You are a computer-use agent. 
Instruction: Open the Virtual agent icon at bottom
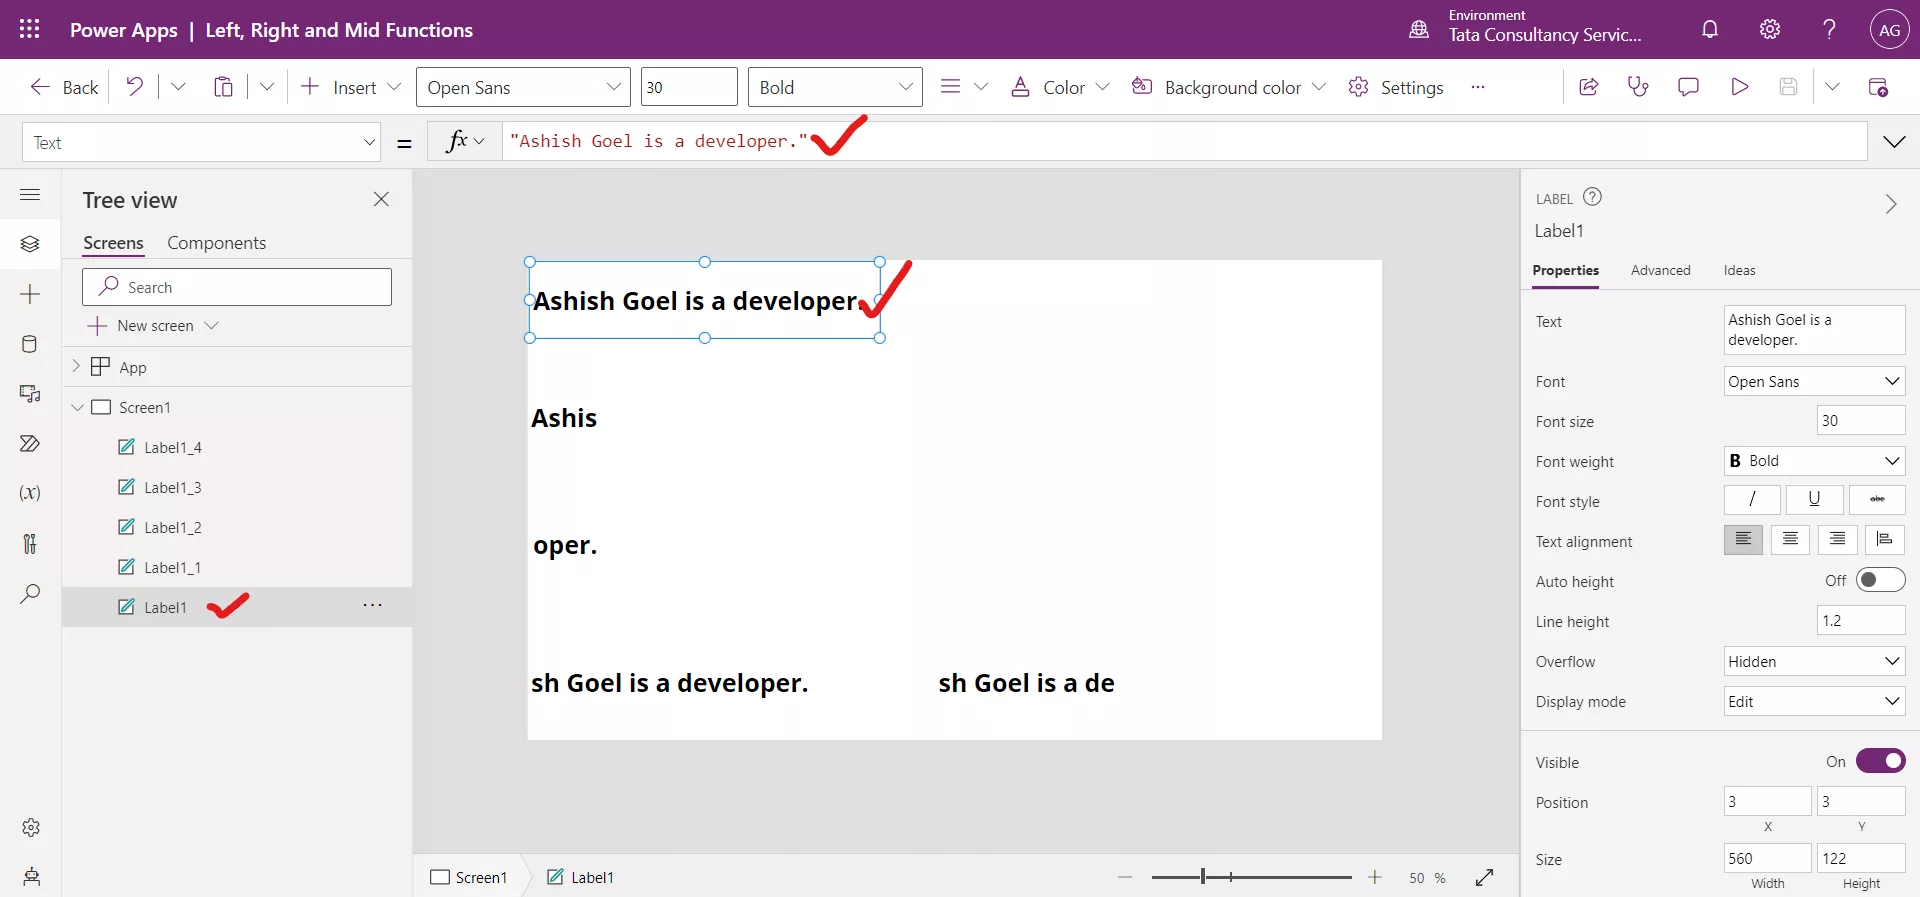click(x=31, y=877)
